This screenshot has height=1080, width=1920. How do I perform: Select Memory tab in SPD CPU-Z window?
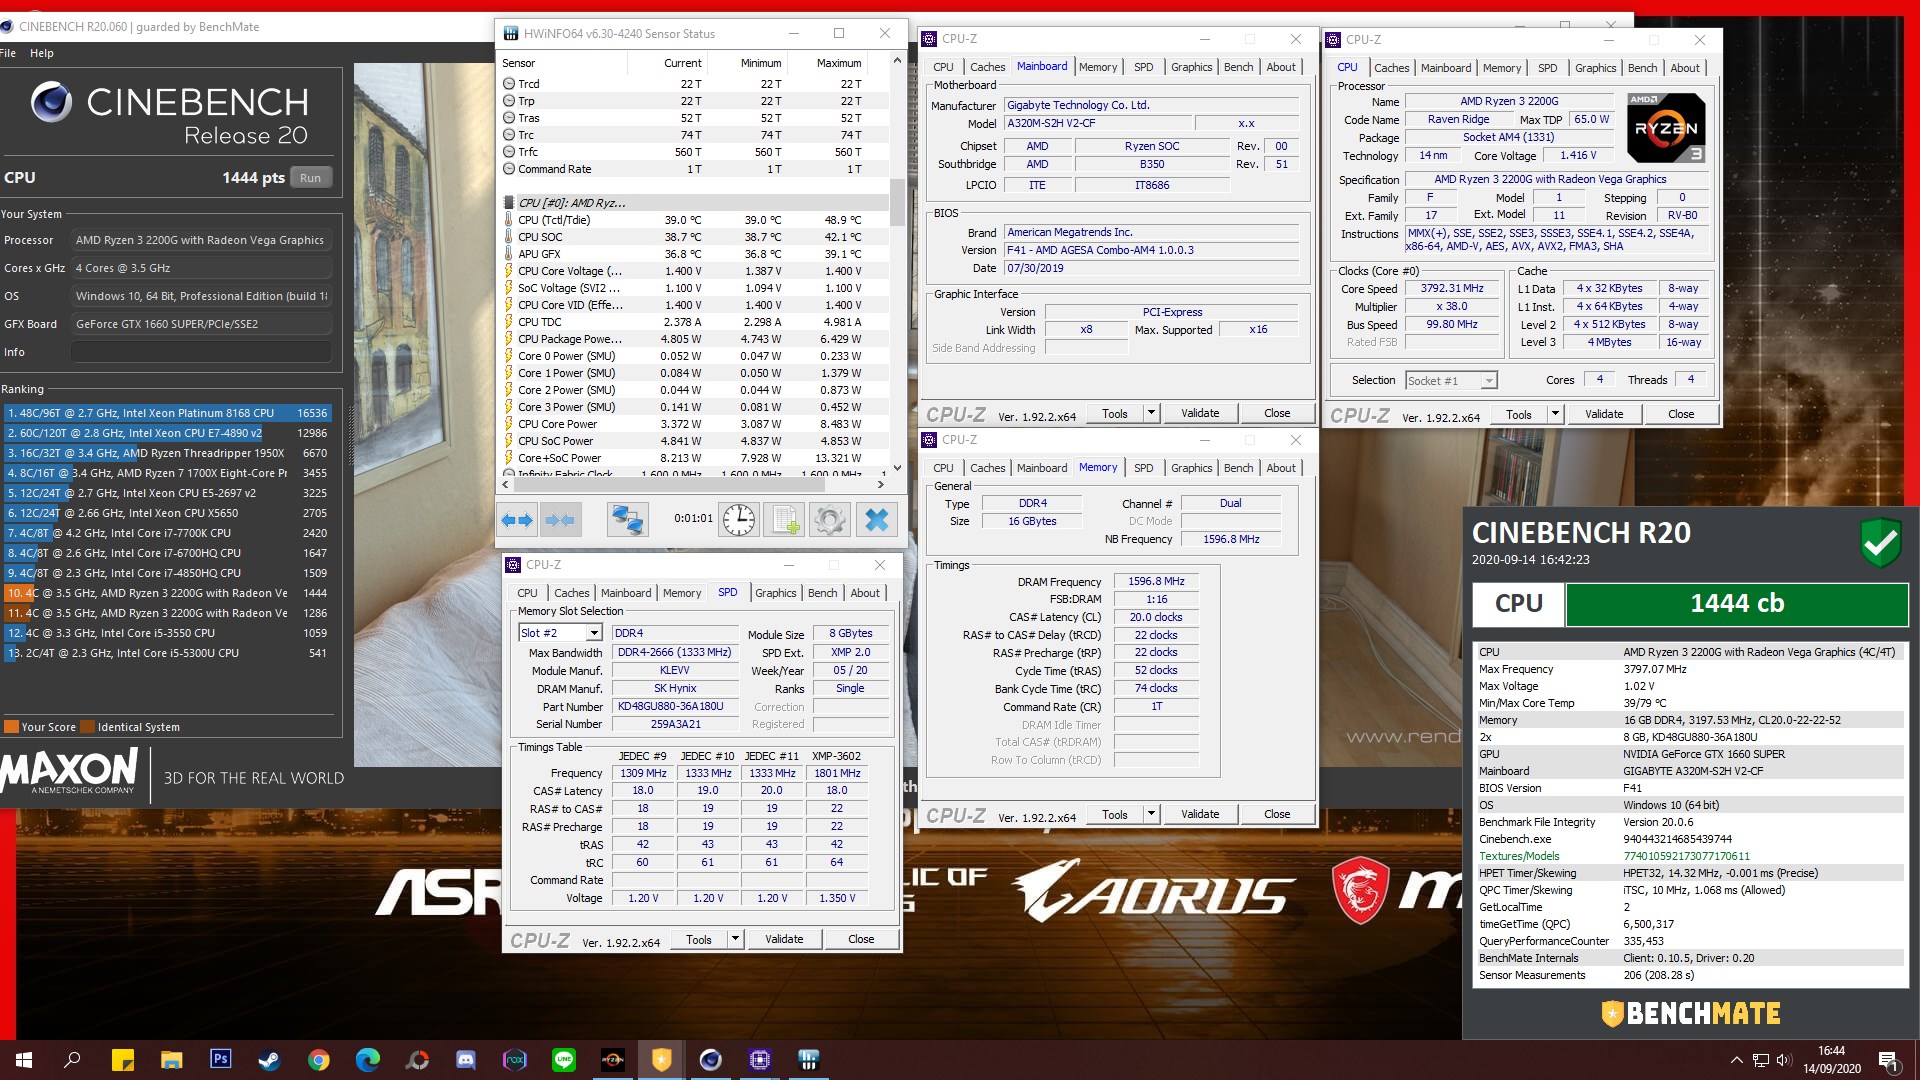(682, 593)
